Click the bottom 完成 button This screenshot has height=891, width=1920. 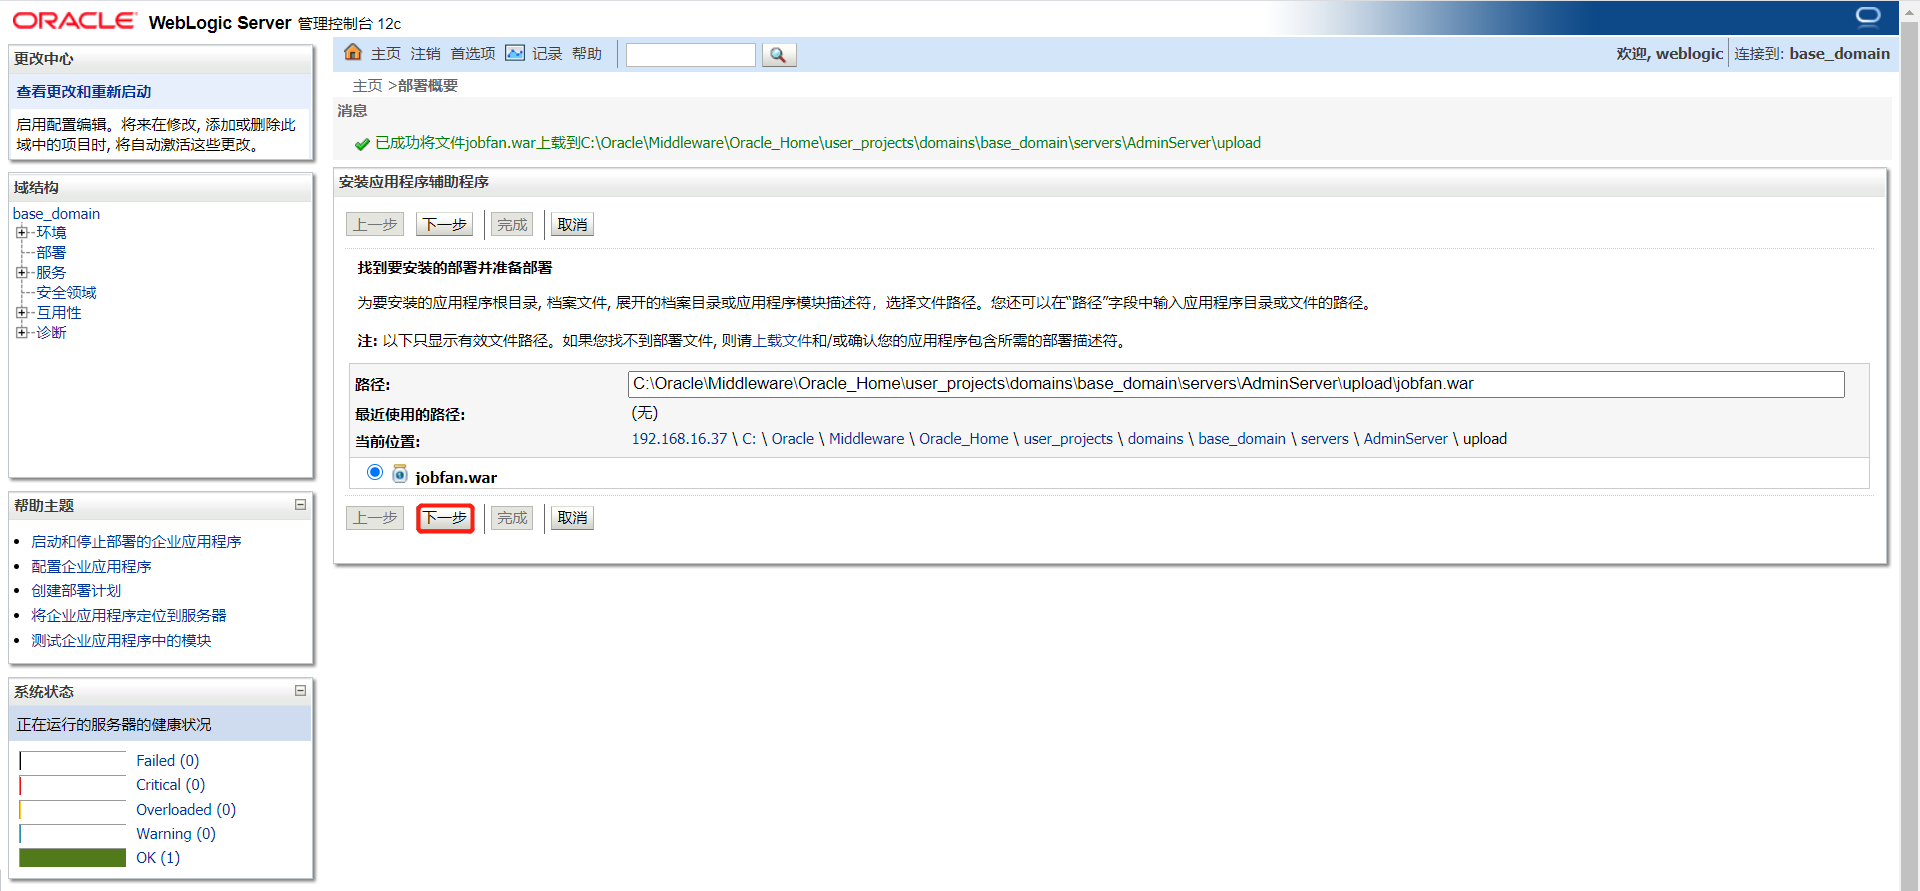[x=512, y=518]
